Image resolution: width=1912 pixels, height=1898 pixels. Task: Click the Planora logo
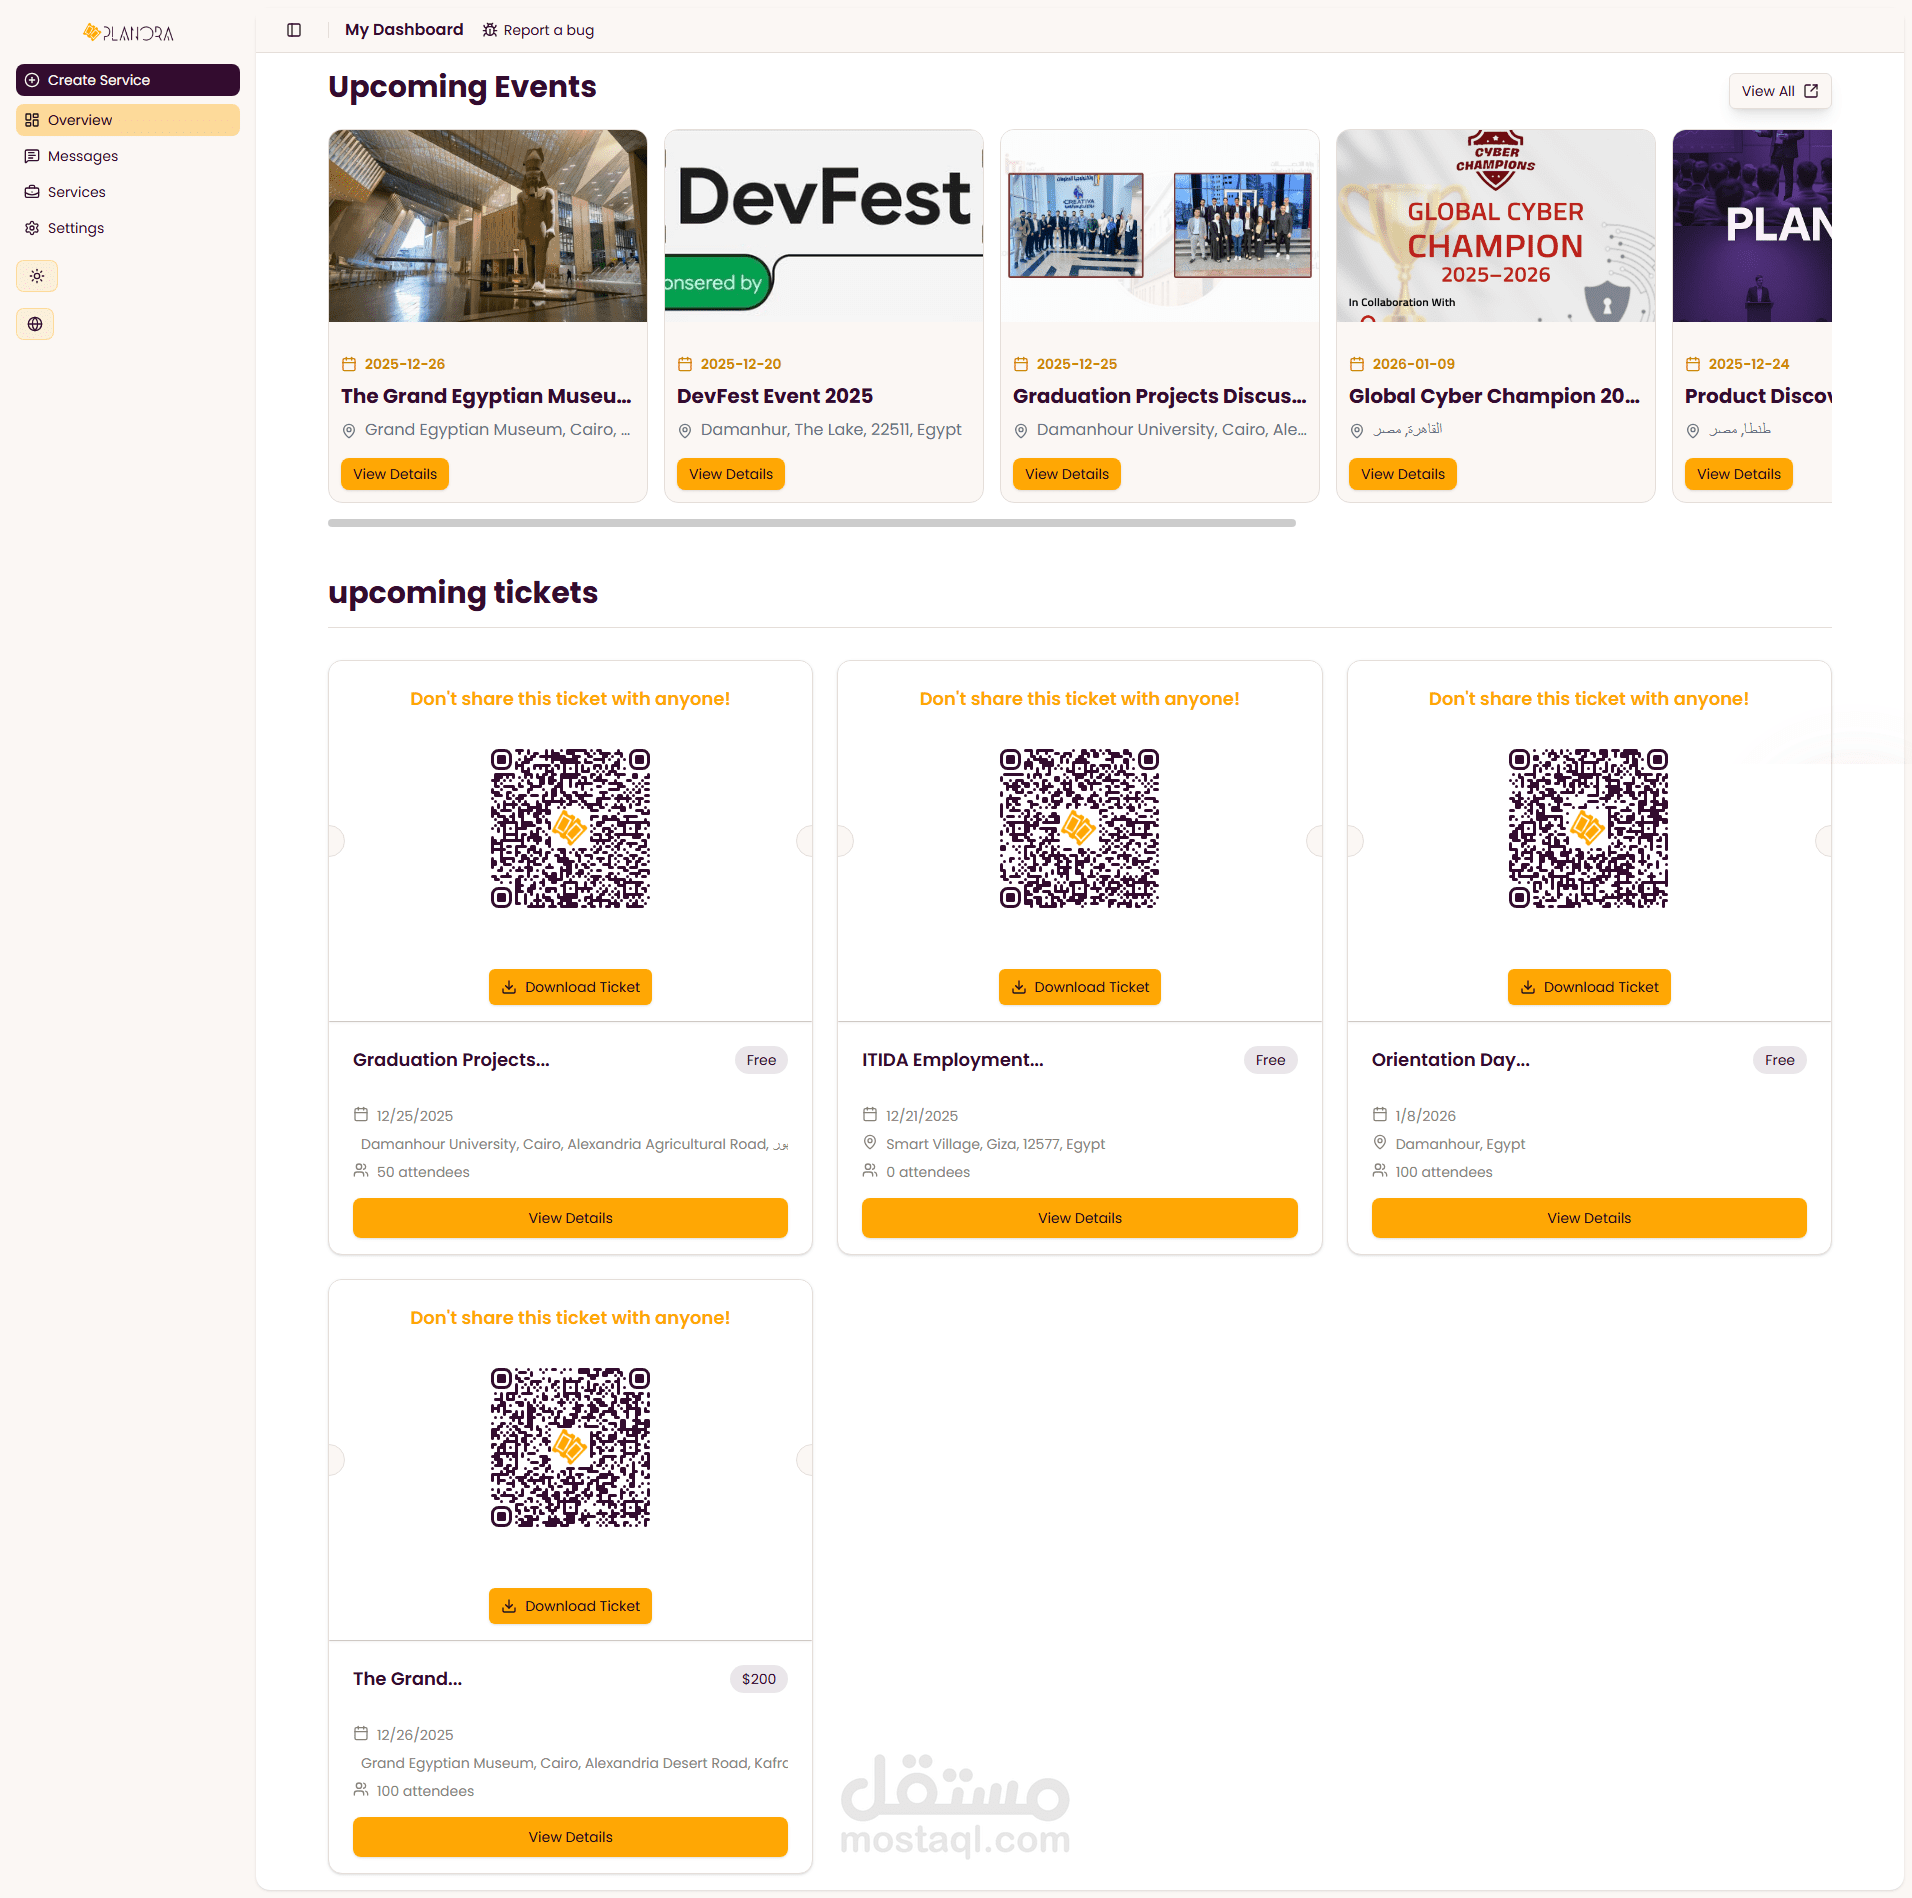128,33
